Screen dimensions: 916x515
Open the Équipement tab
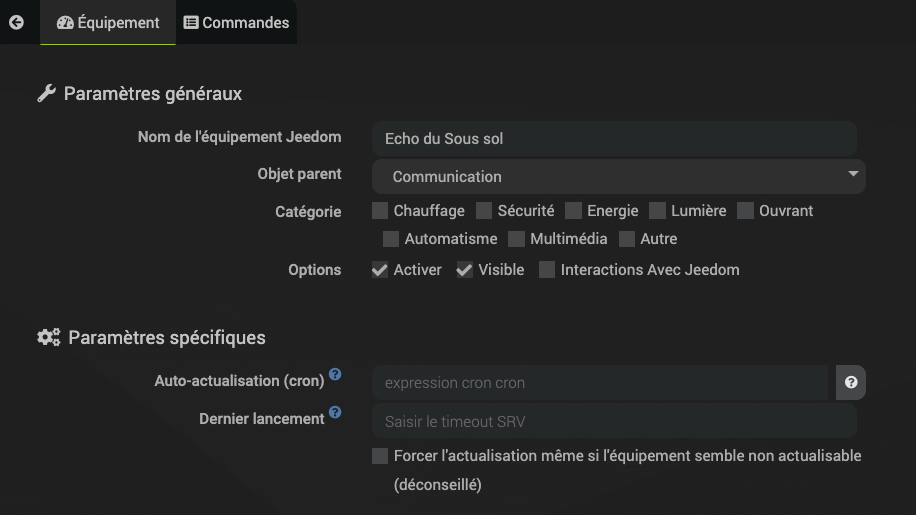point(108,22)
